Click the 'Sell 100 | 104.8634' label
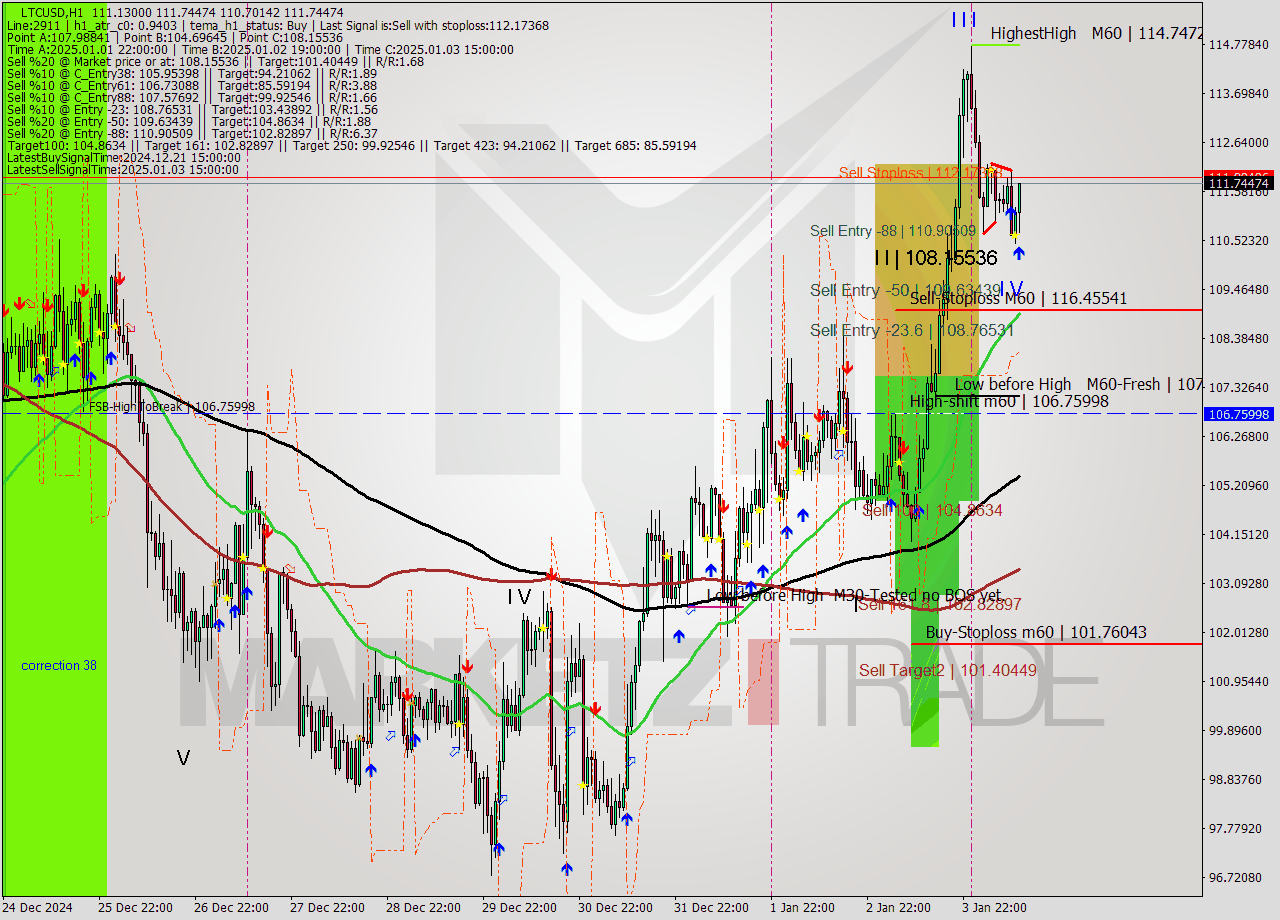Screen dimensions: 1280x920 (932, 510)
